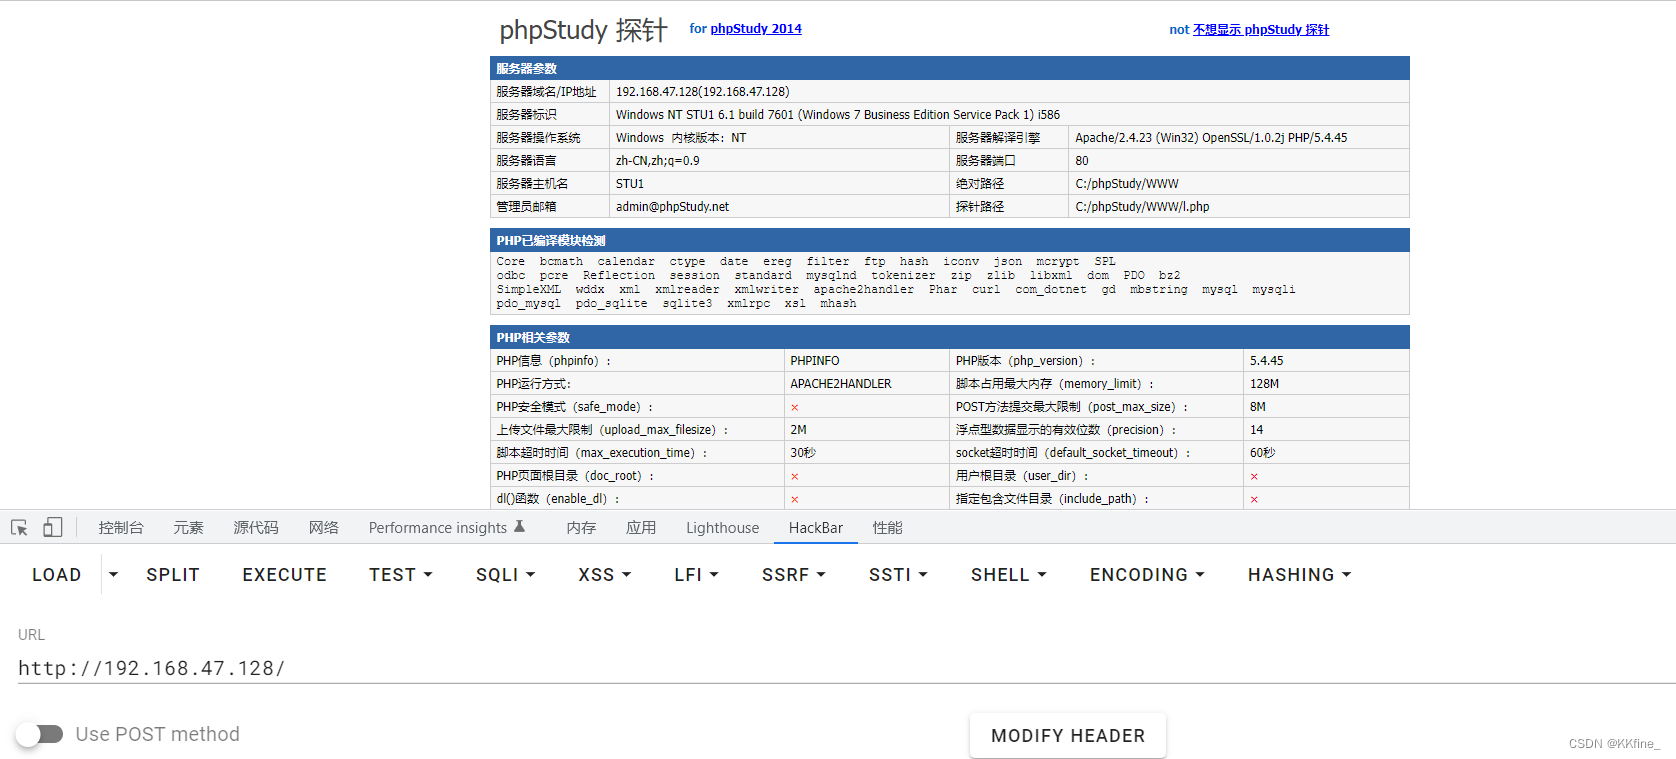This screenshot has height=759, width=1676.
Task: Click the precision value 14
Action: (x=1257, y=429)
